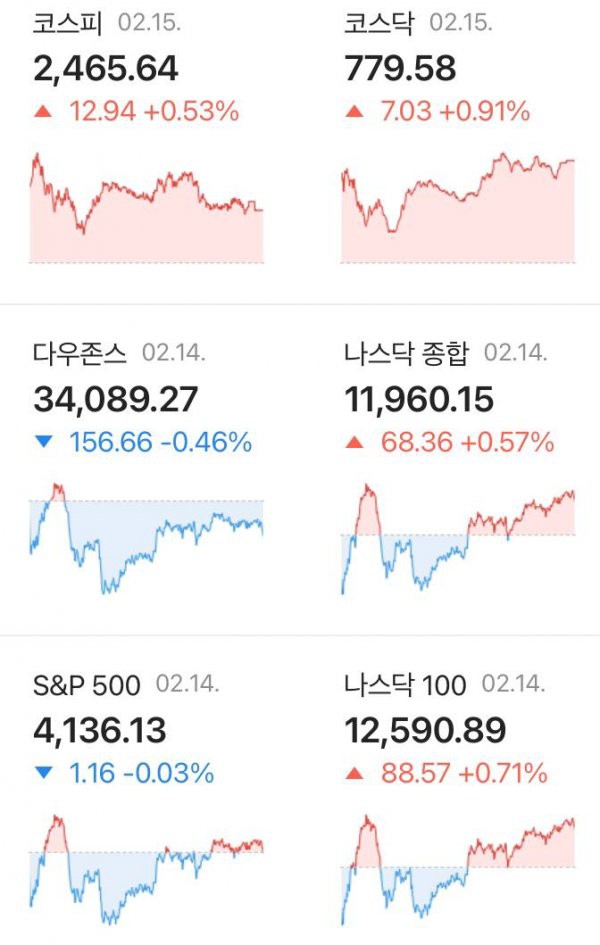The width and height of the screenshot is (600, 945).
Task: View the 다우존스 intraday chart
Action: point(146,538)
